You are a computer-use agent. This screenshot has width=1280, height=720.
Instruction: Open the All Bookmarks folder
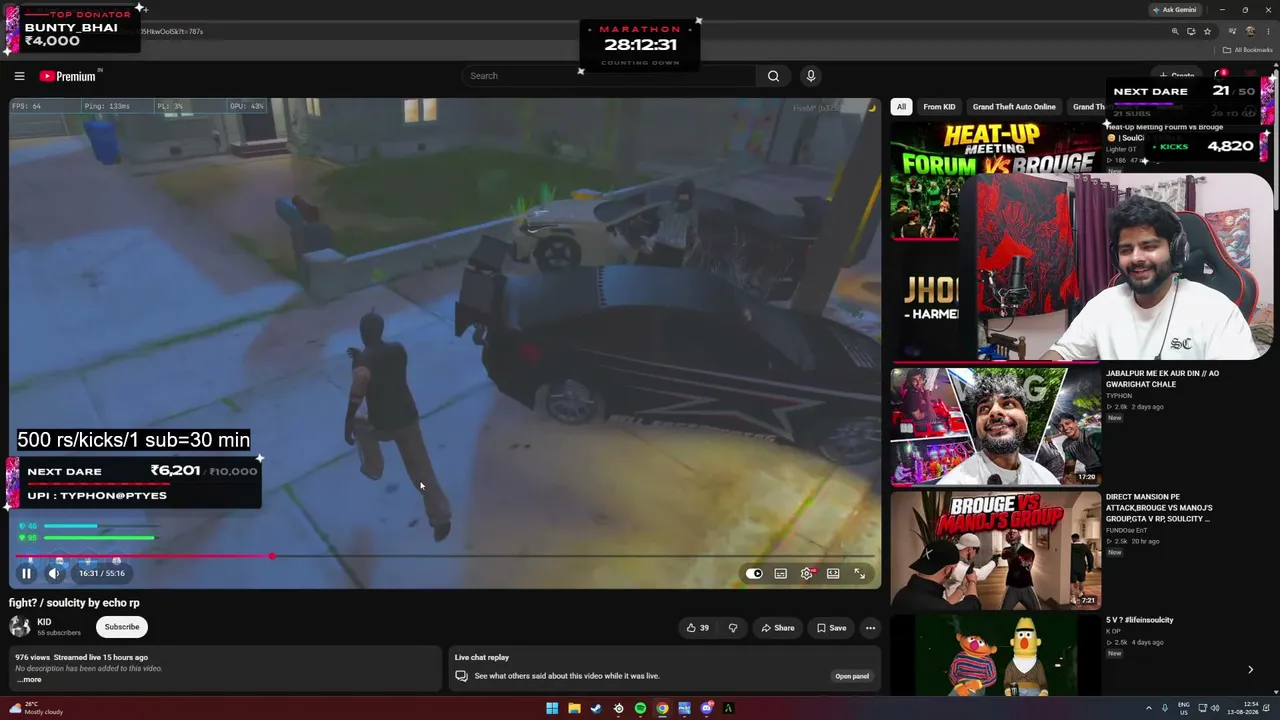coord(1247,50)
